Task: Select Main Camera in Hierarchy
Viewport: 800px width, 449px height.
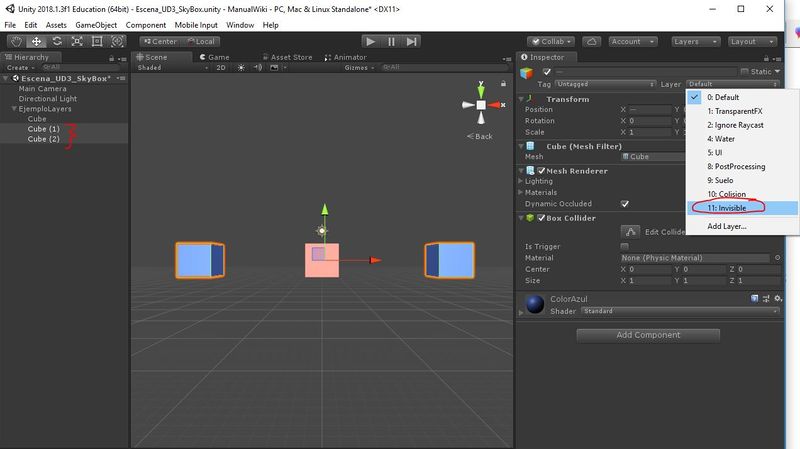Action: [42, 88]
